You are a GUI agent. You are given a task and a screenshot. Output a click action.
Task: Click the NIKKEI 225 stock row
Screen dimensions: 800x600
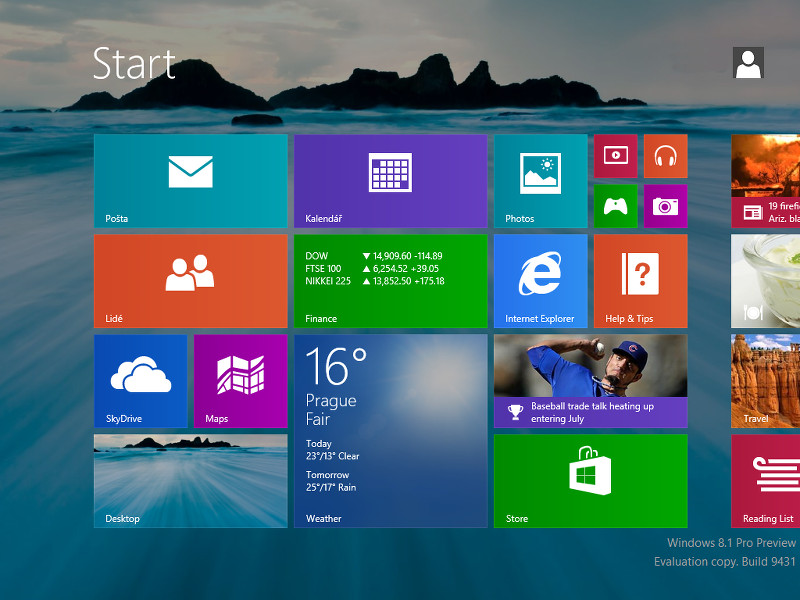(x=375, y=281)
